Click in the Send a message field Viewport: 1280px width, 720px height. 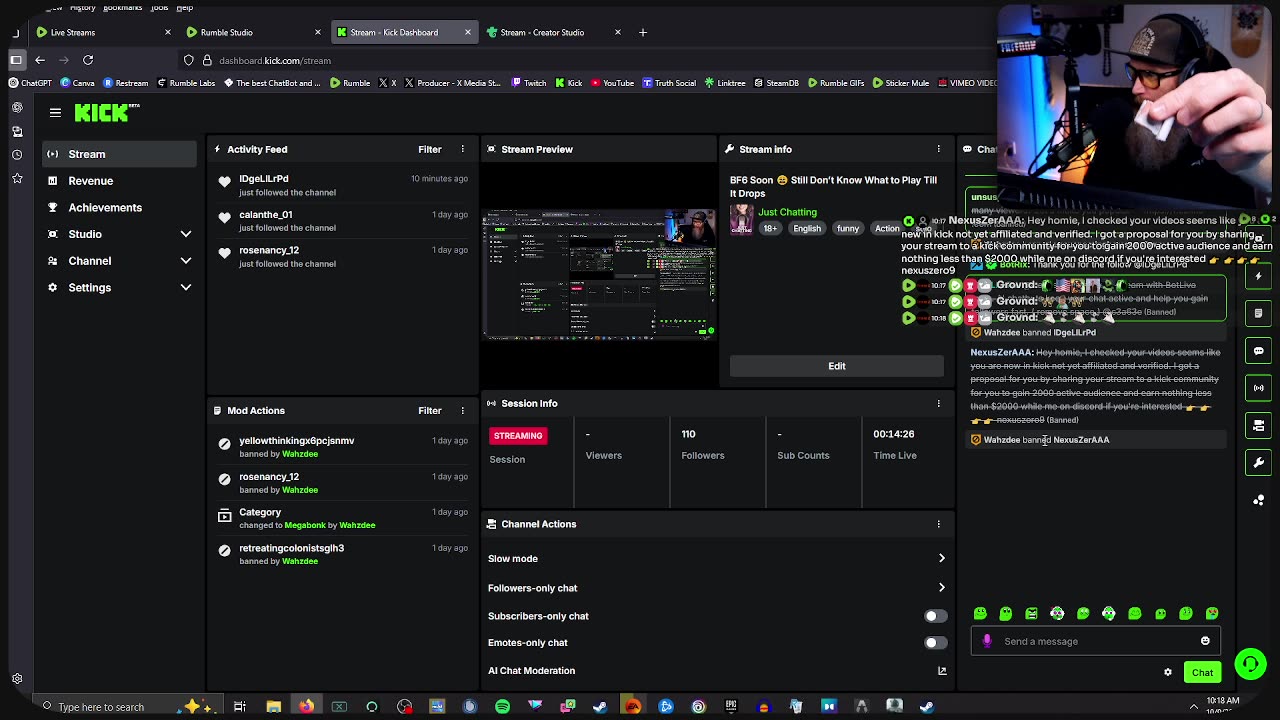pyautogui.click(x=1096, y=641)
